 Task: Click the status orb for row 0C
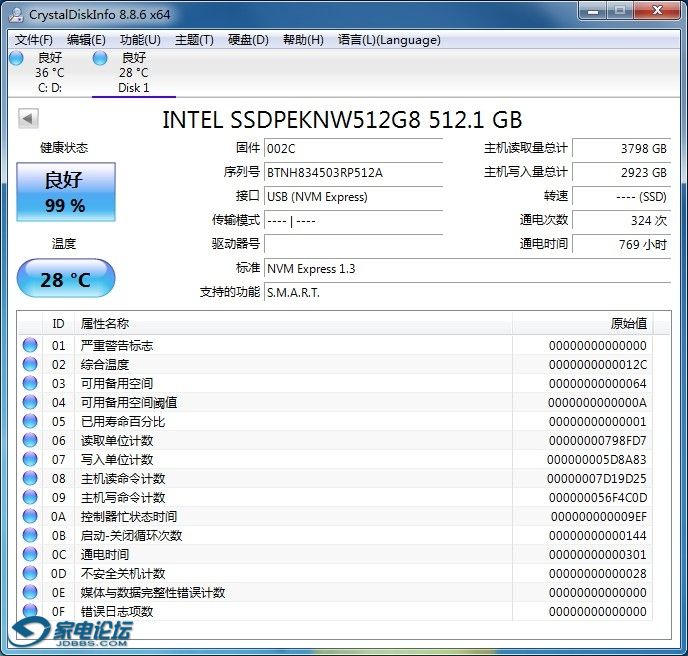30,554
